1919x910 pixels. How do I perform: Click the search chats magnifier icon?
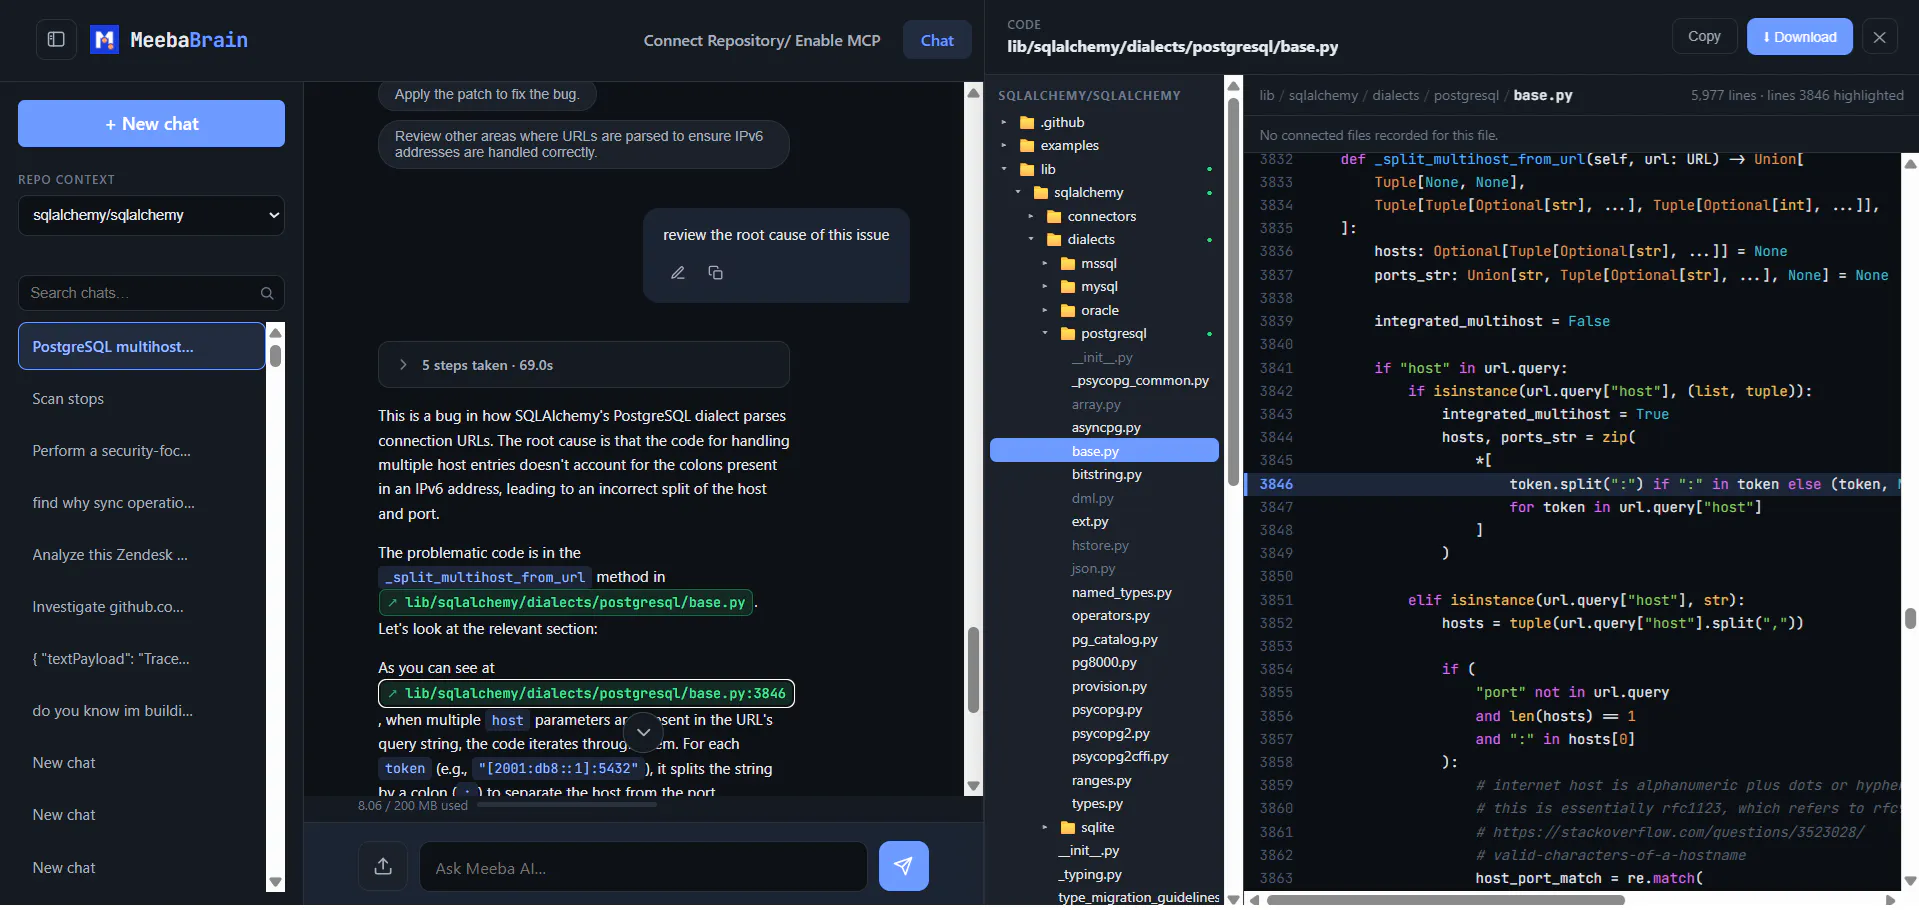(267, 293)
